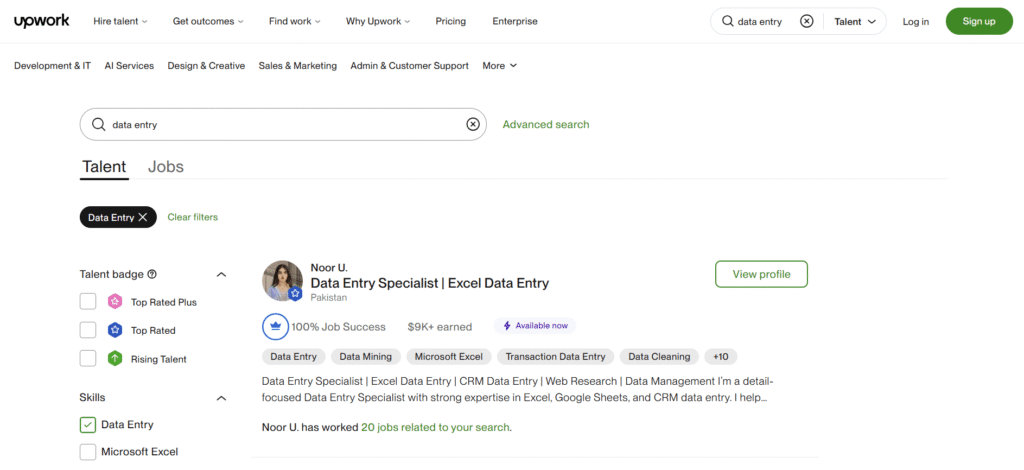This screenshot has width=1024, height=470.
Task: Click the green Rising Talent badge icon
Action: (x=115, y=359)
